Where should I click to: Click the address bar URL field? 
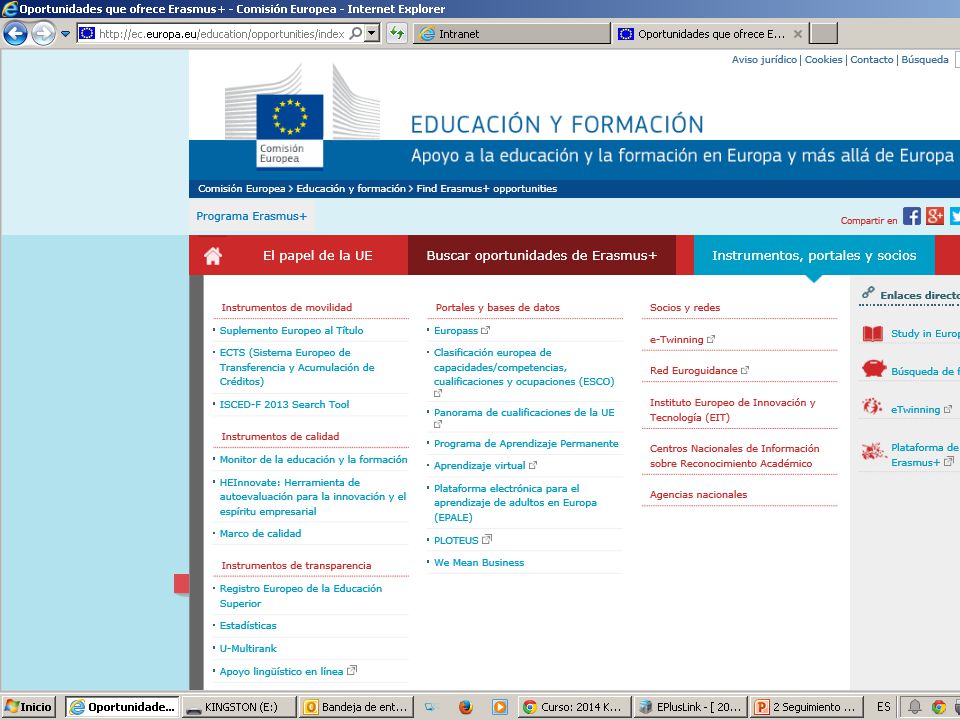coord(221,34)
